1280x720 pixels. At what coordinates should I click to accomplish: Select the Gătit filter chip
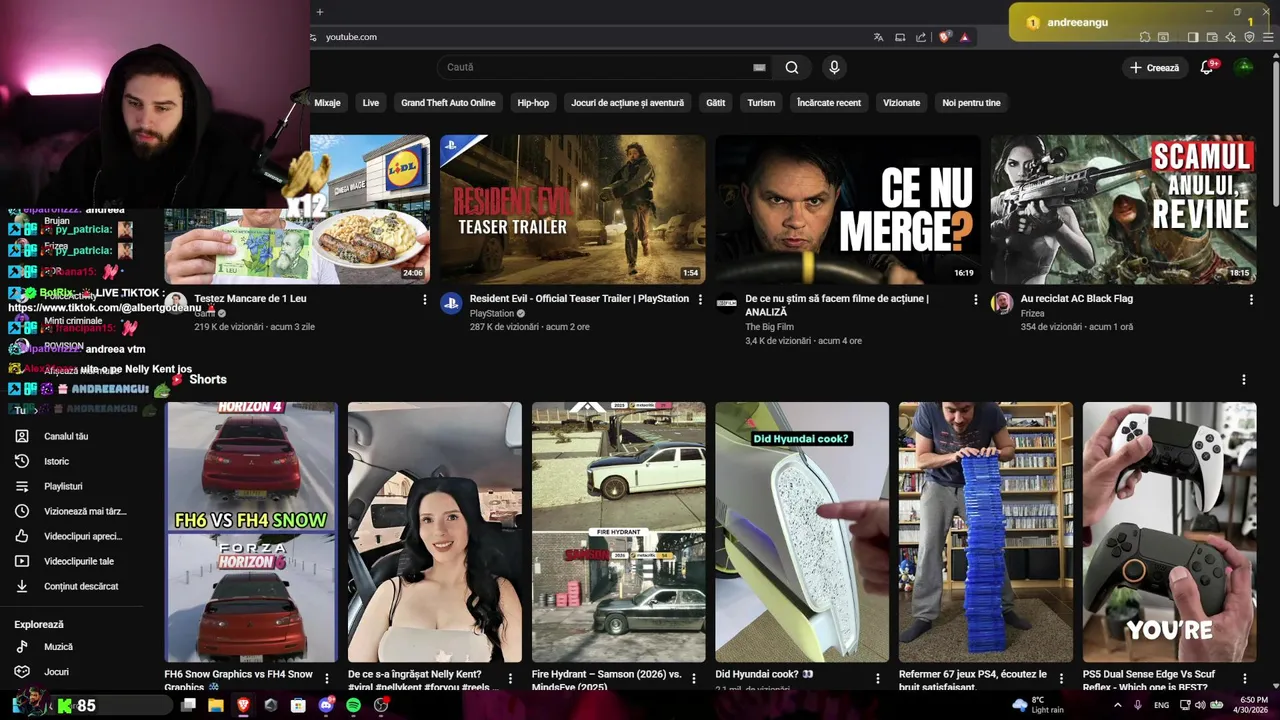[x=716, y=103]
